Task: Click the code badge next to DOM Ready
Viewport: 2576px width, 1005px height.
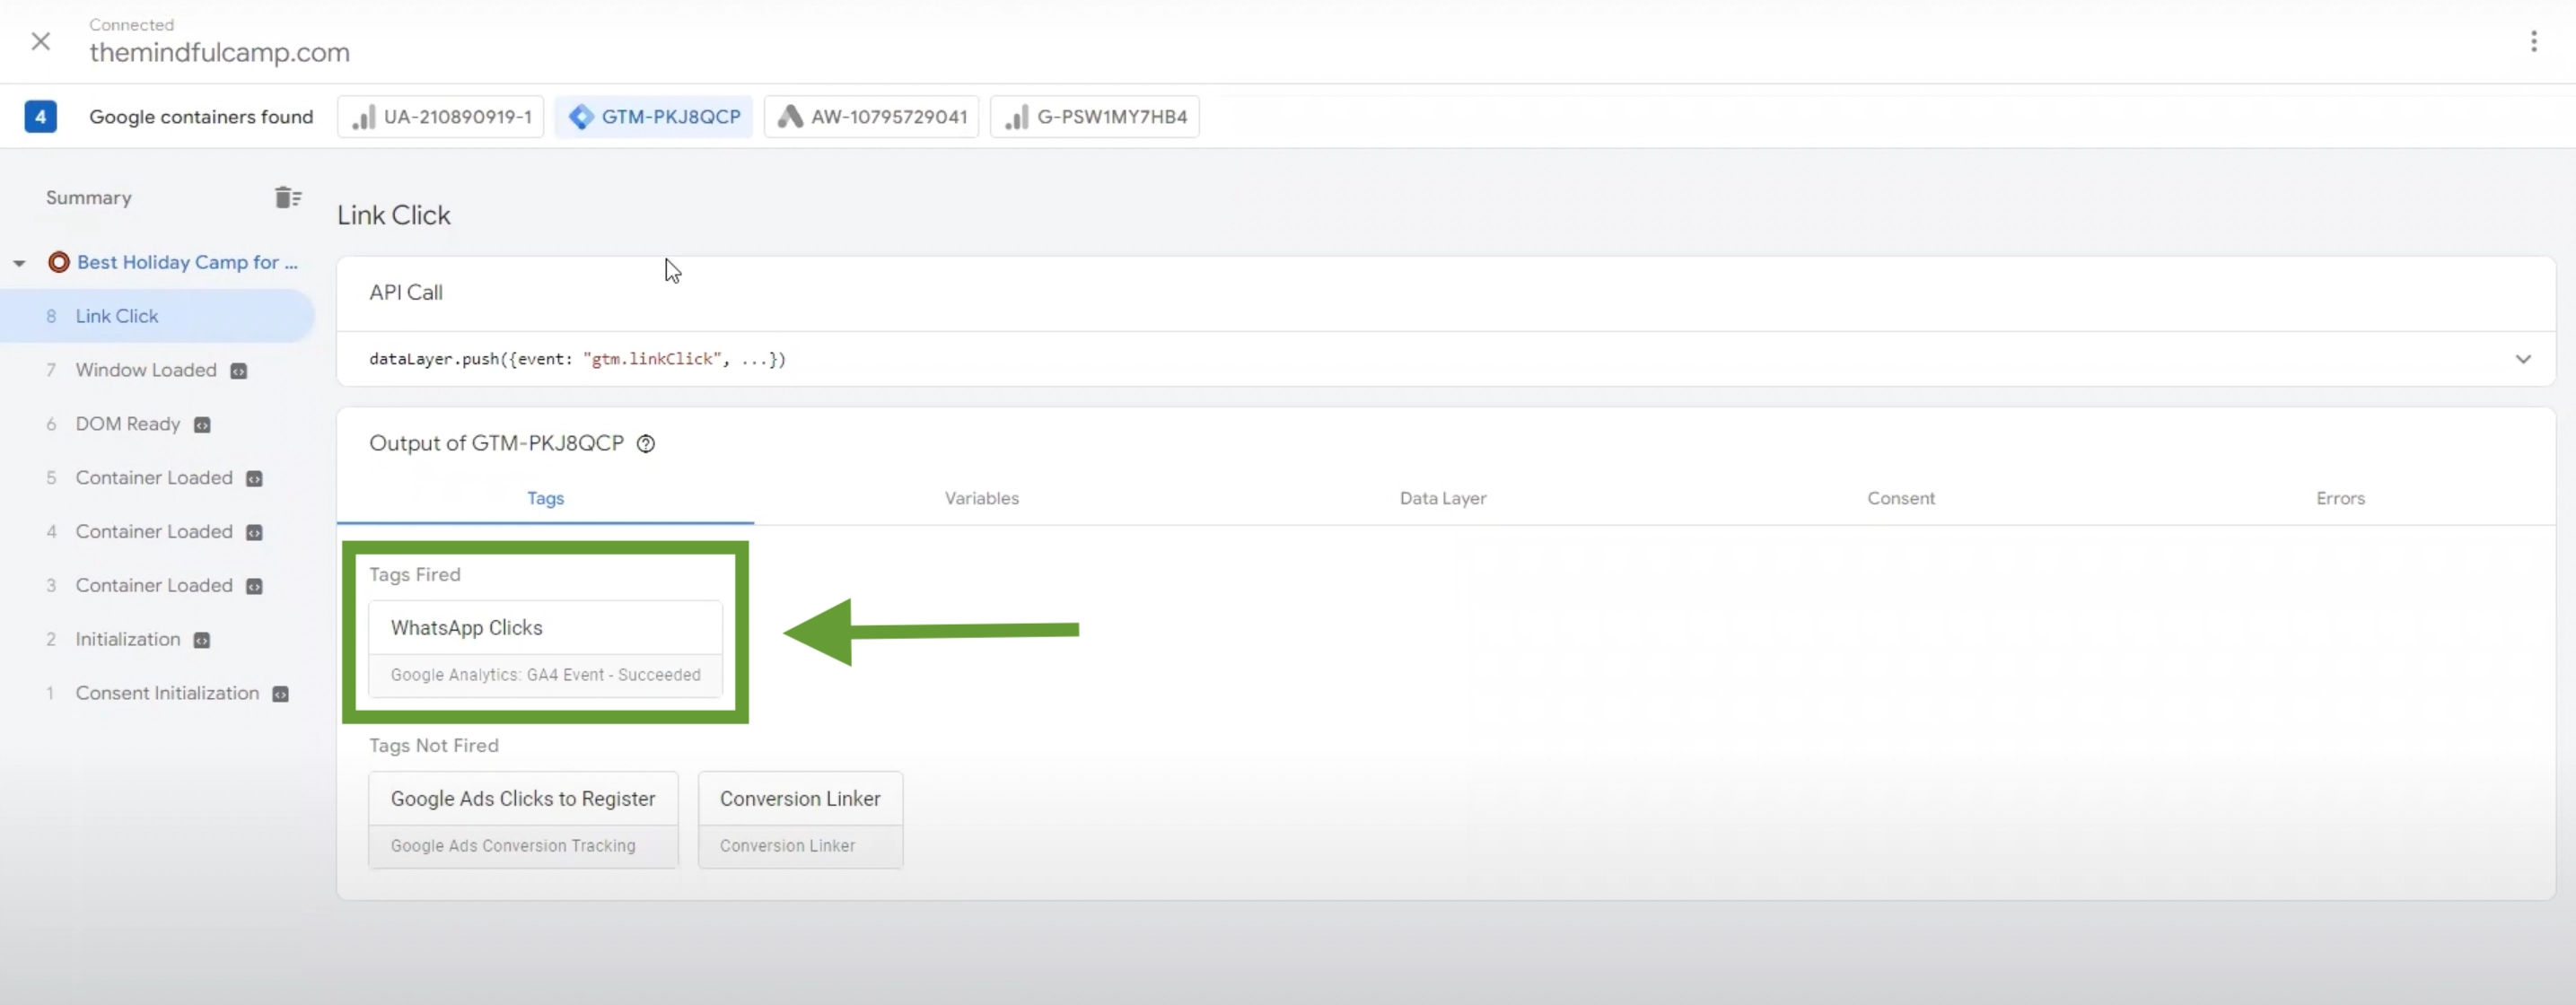Action: [202, 425]
